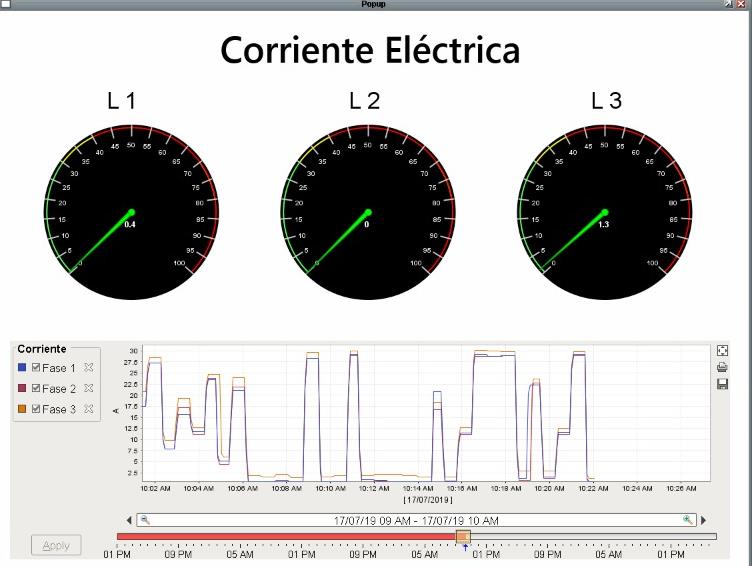This screenshot has width=752, height=566.
Task: Hide the Fase 3 series via its checkbox
Action: [x=36, y=409]
